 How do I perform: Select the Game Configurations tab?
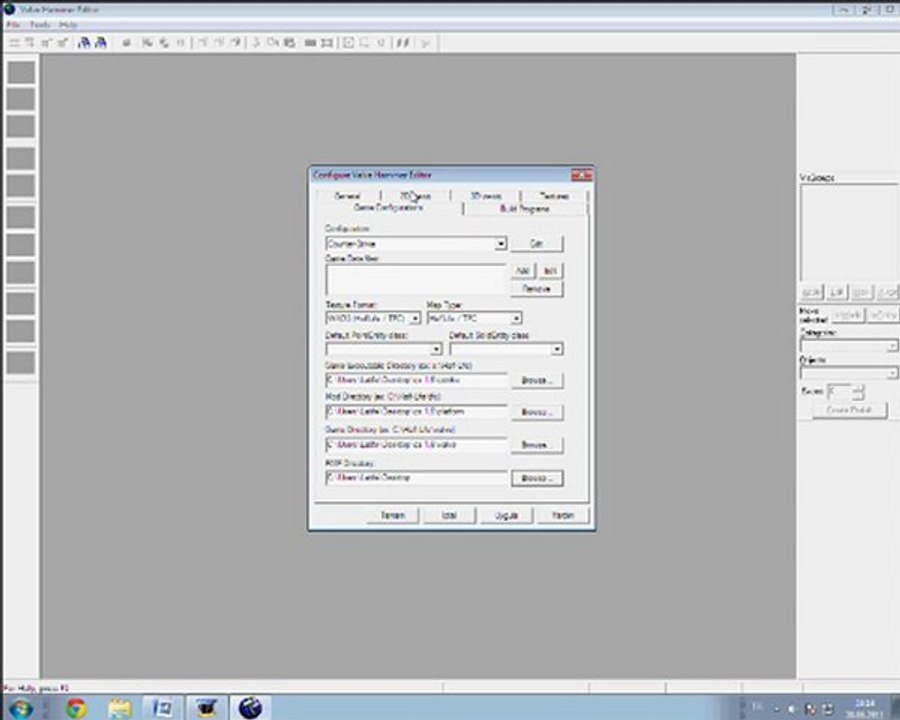389,208
